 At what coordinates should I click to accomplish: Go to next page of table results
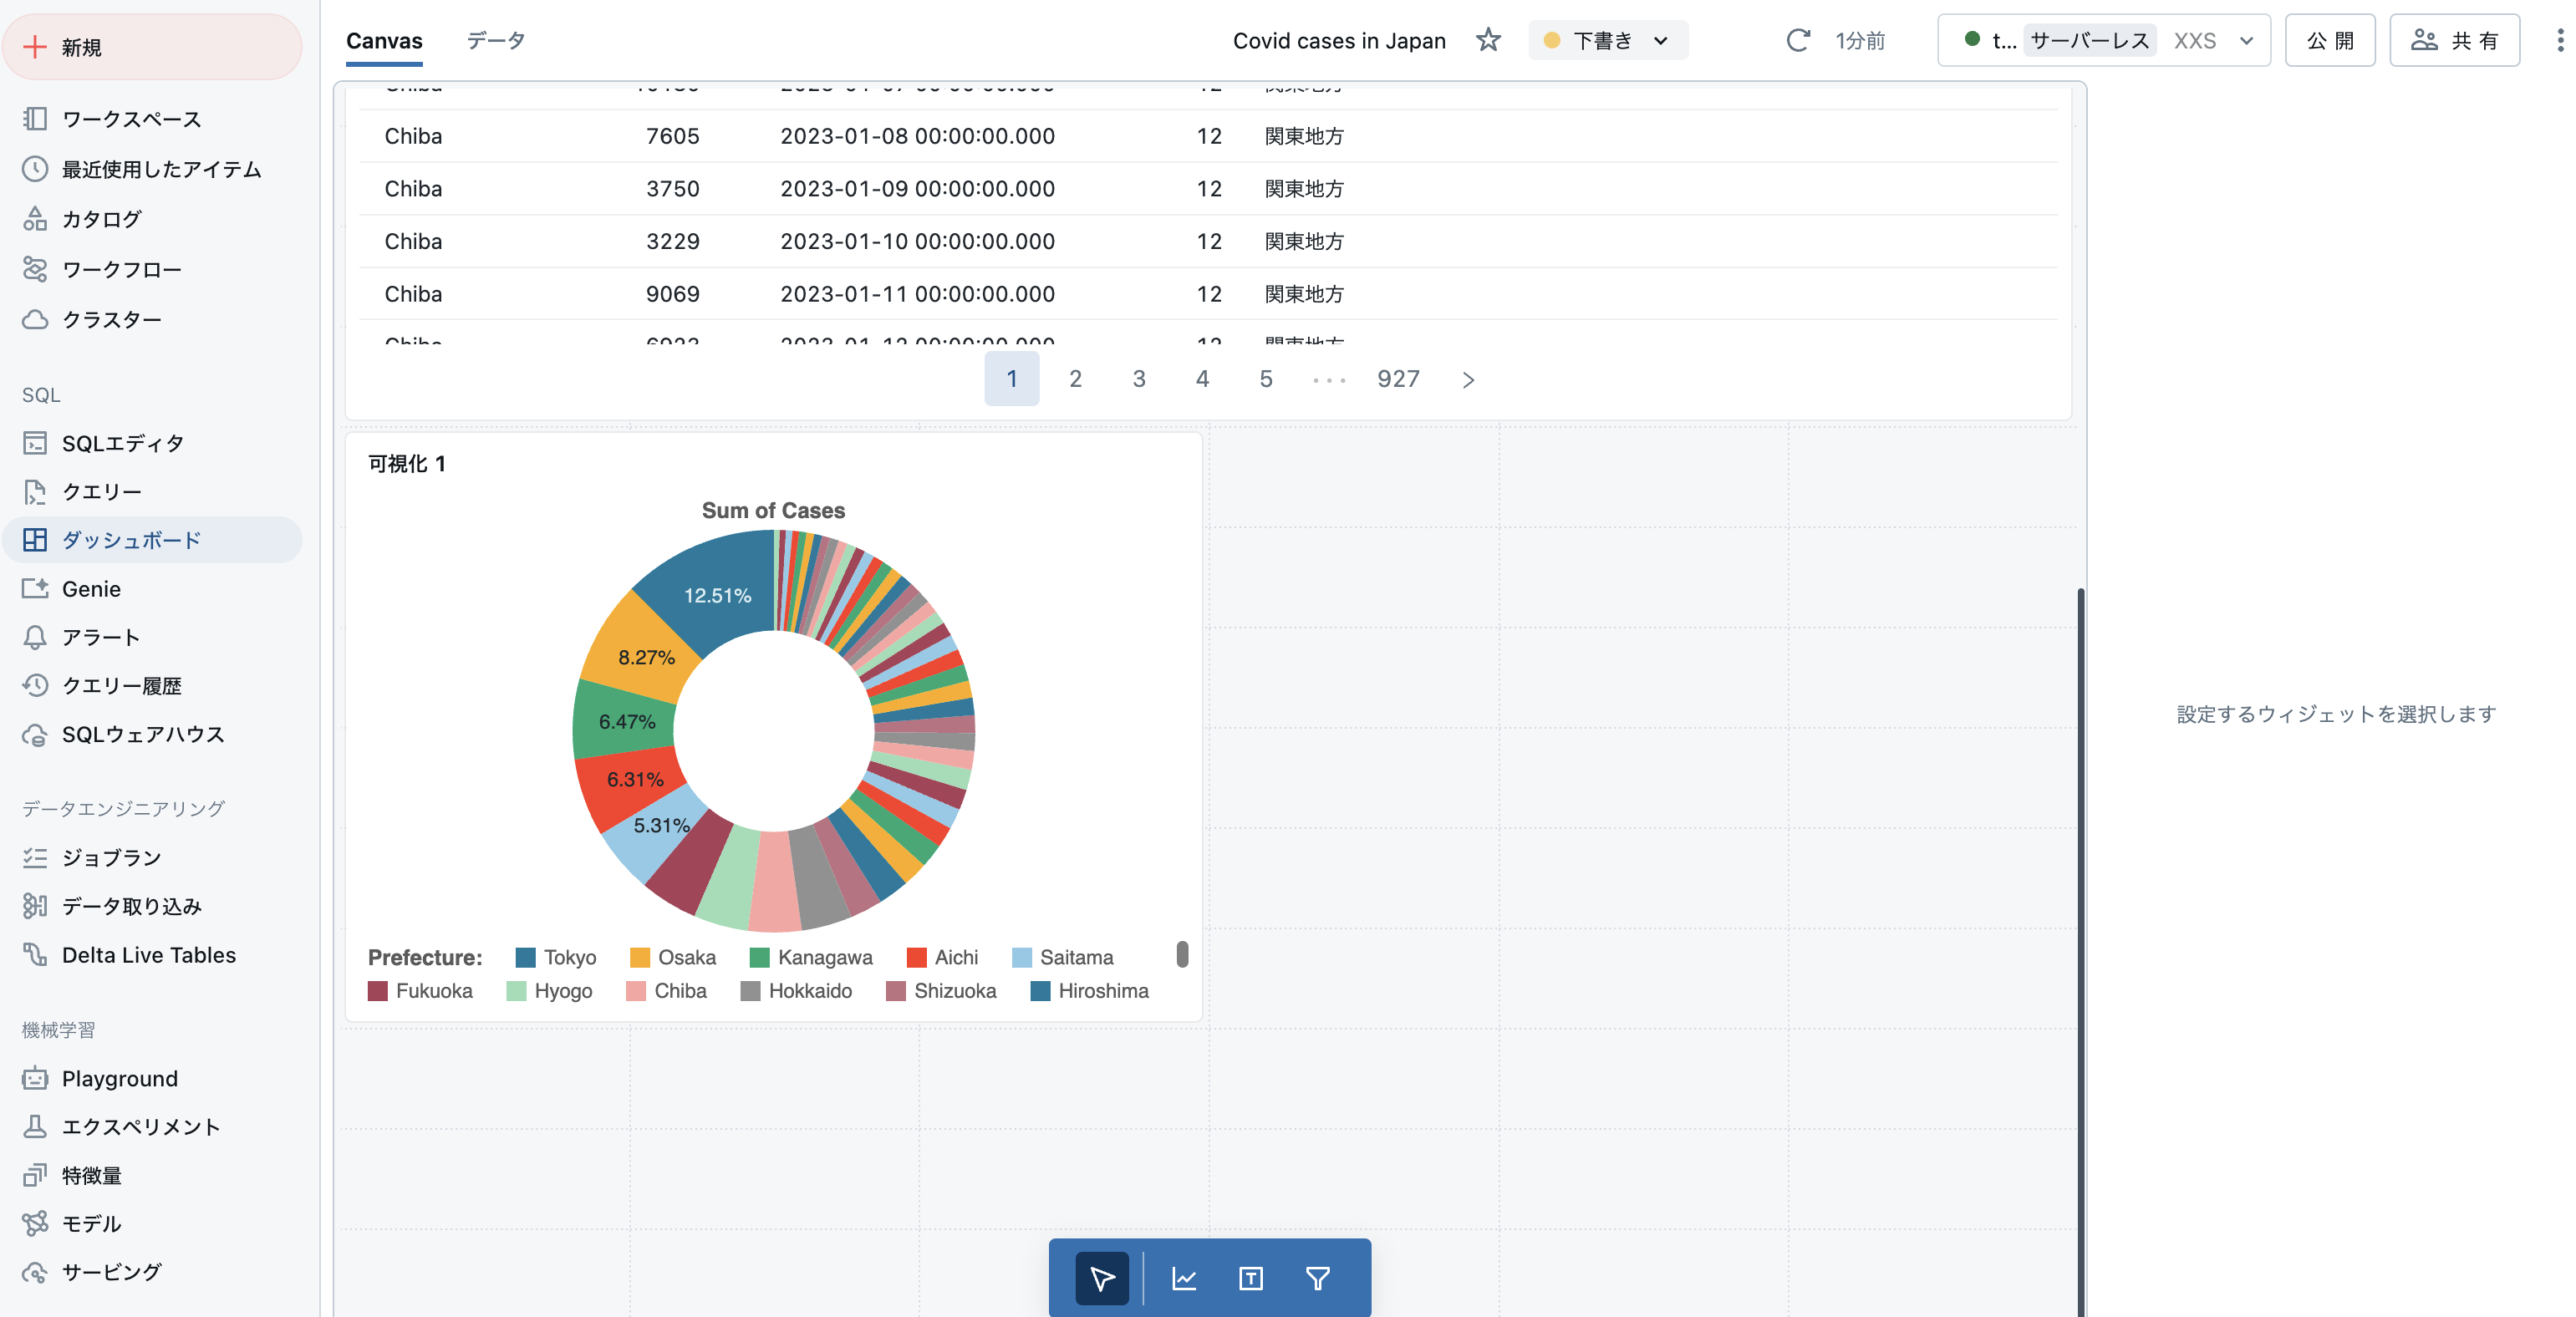click(1468, 380)
